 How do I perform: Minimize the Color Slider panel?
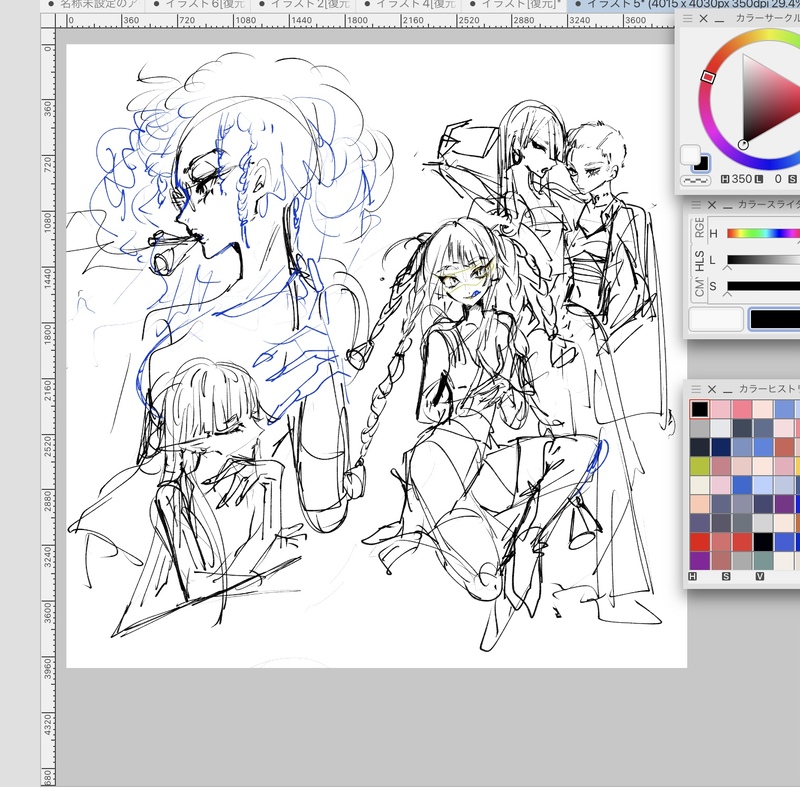tap(728, 206)
